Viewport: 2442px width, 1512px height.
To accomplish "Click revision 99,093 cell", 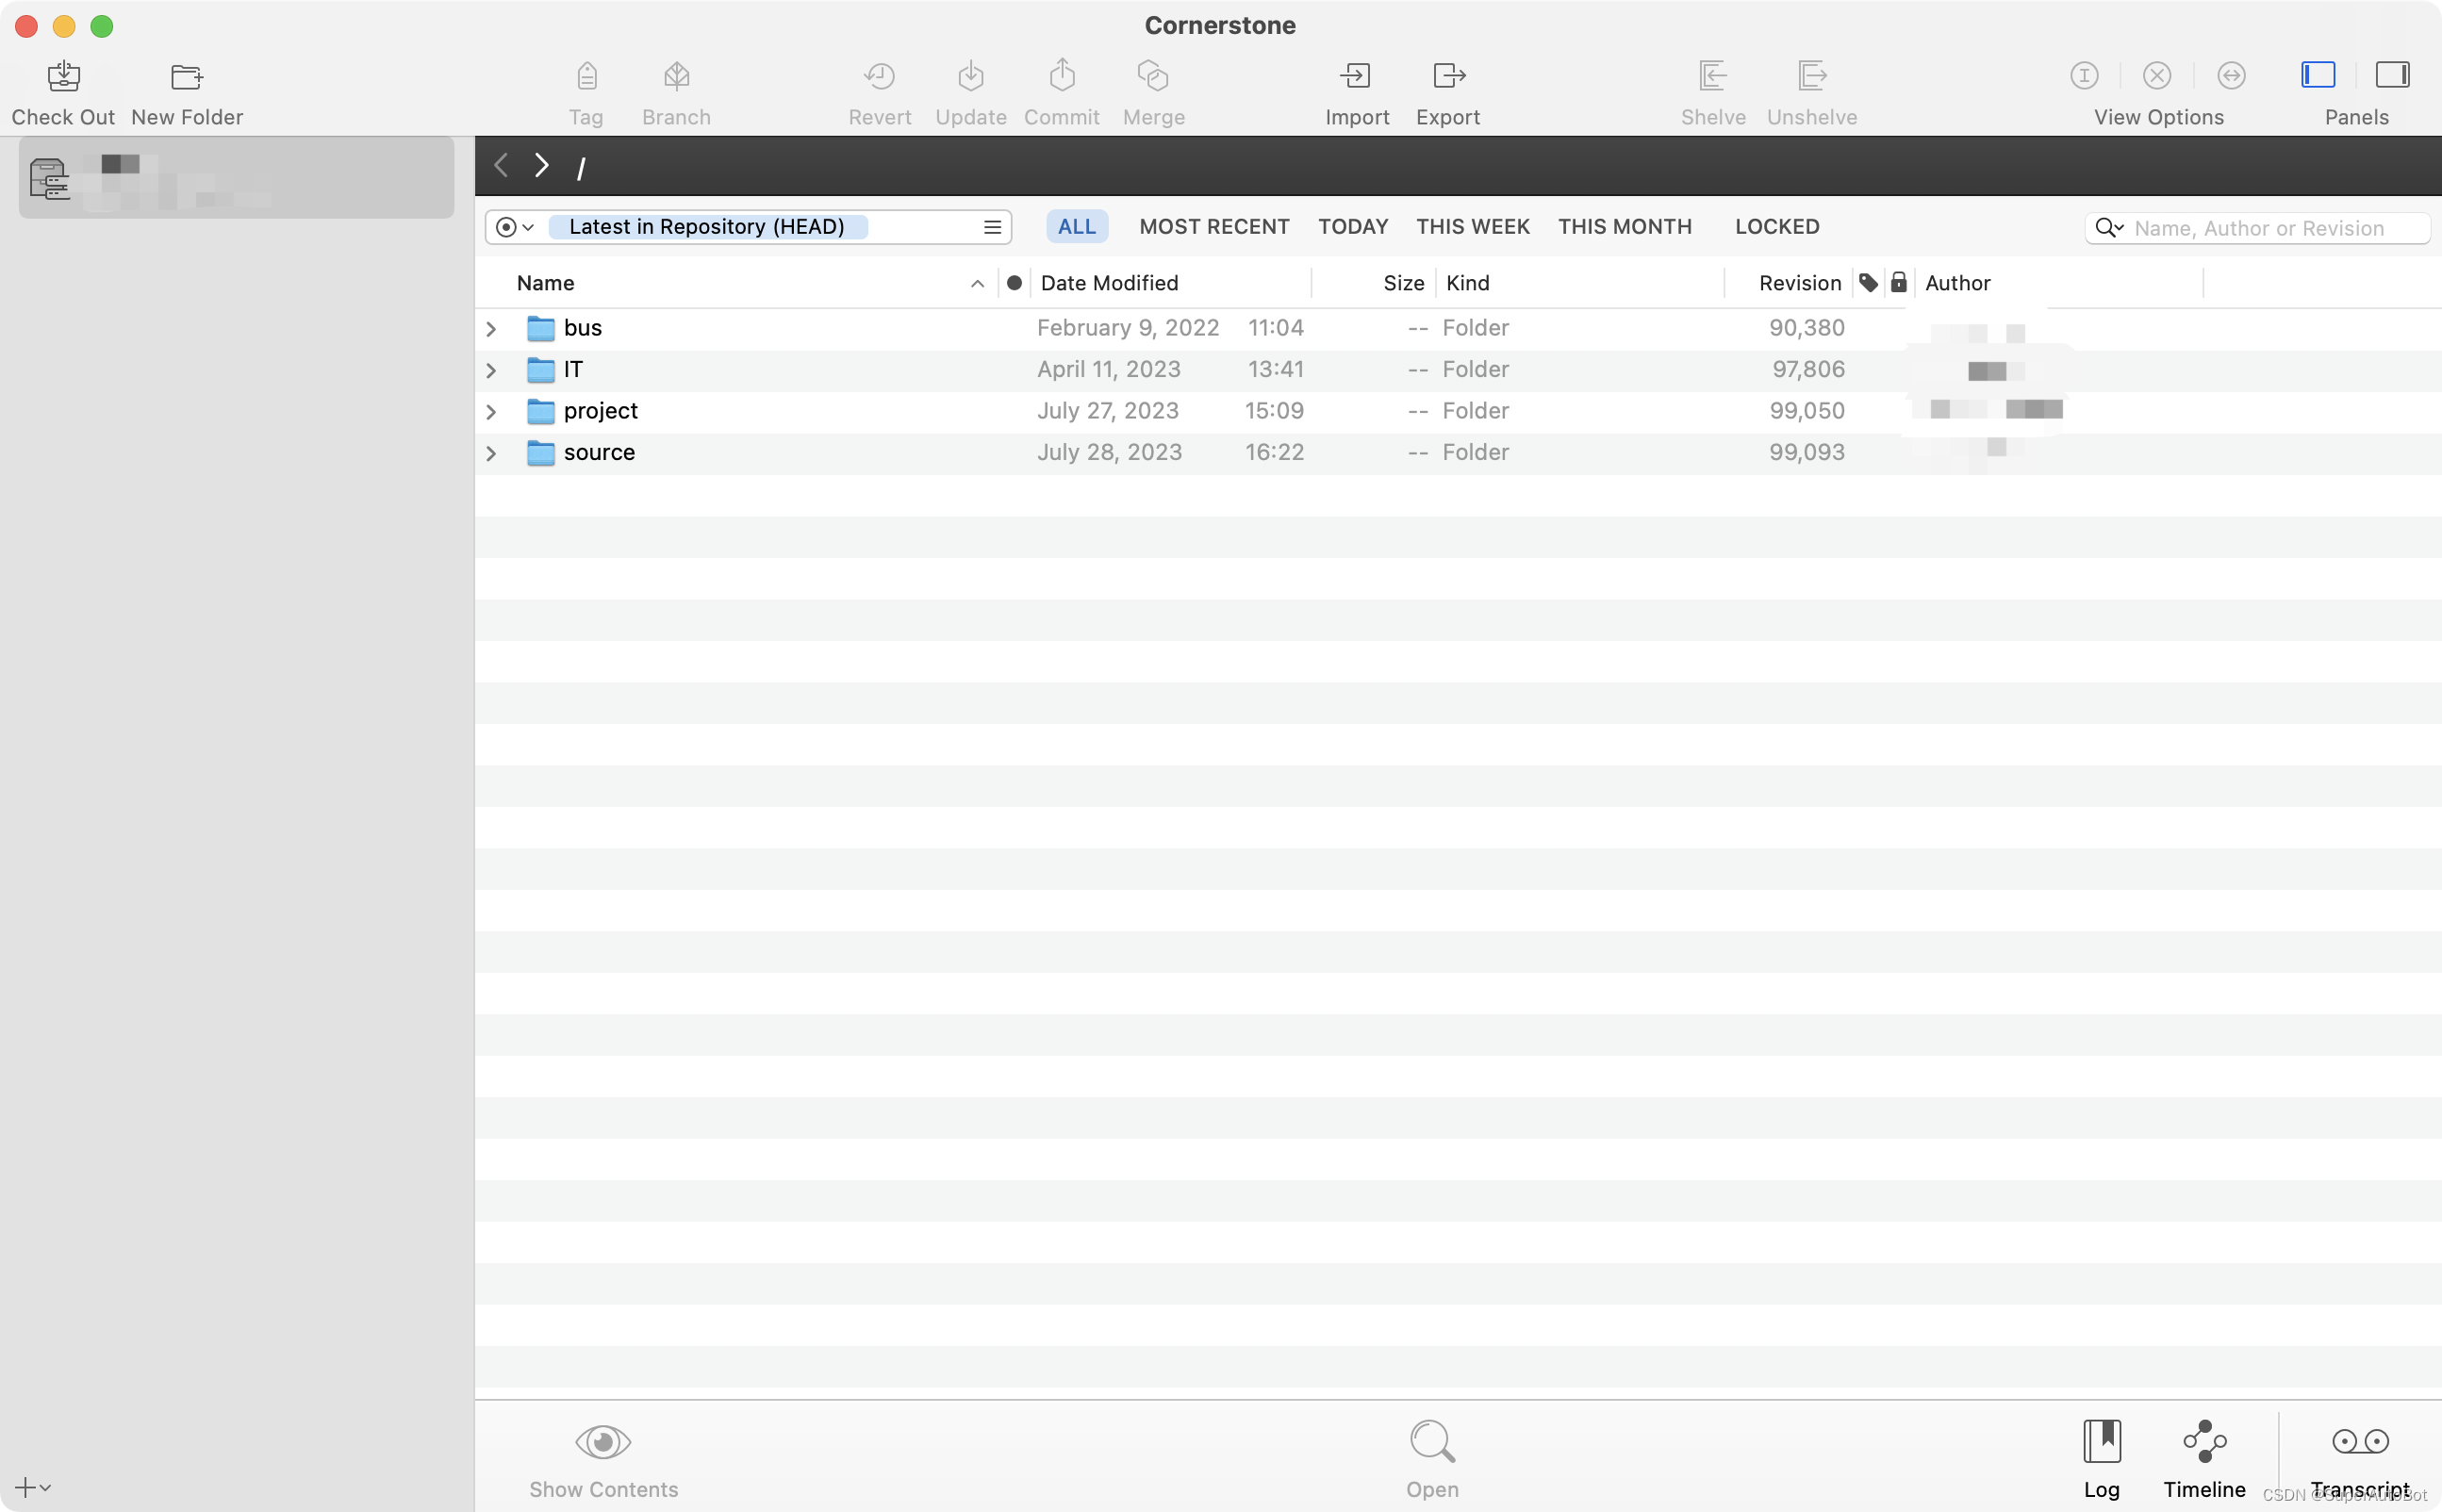I will tap(1806, 452).
